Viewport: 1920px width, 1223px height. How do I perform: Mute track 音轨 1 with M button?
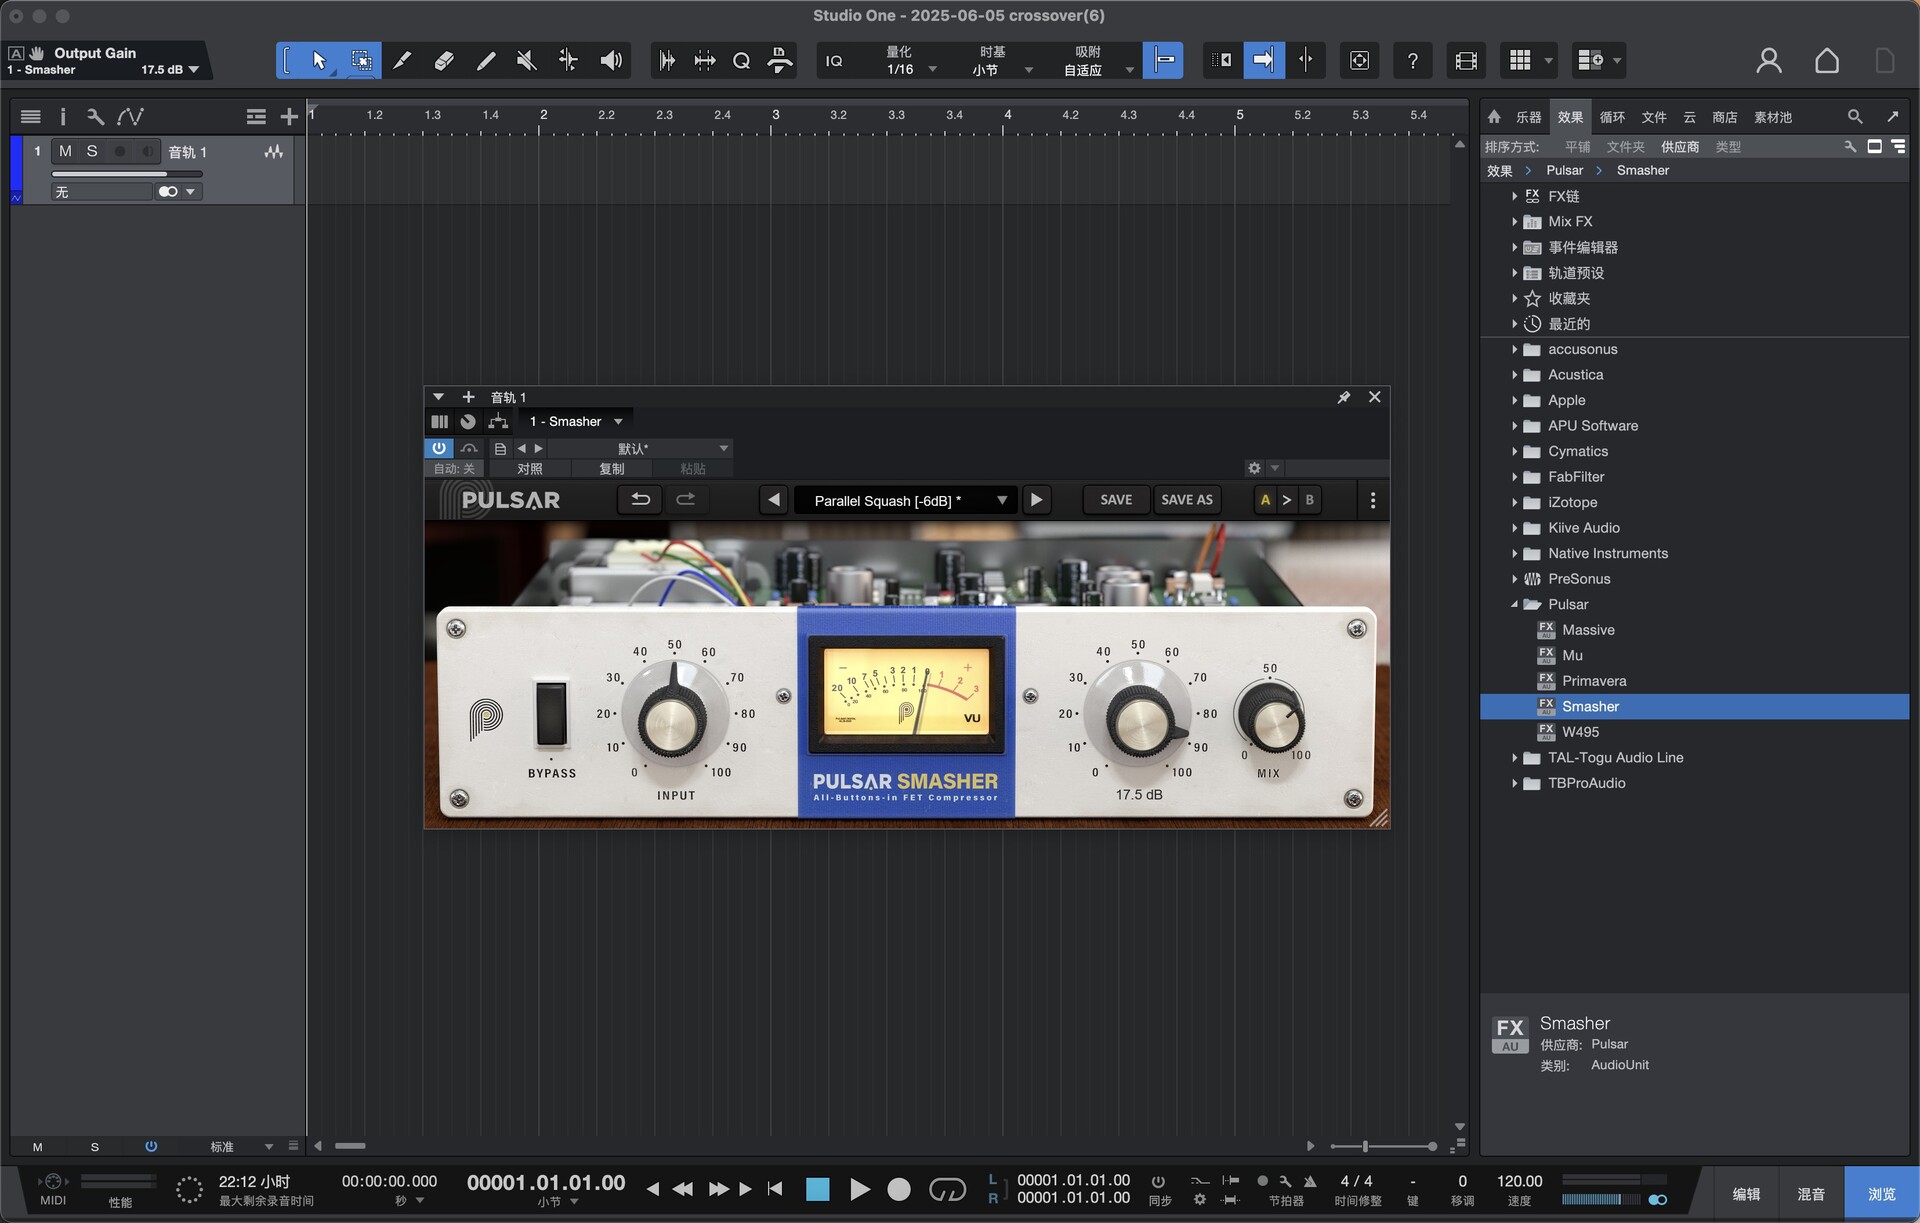pyautogui.click(x=65, y=151)
